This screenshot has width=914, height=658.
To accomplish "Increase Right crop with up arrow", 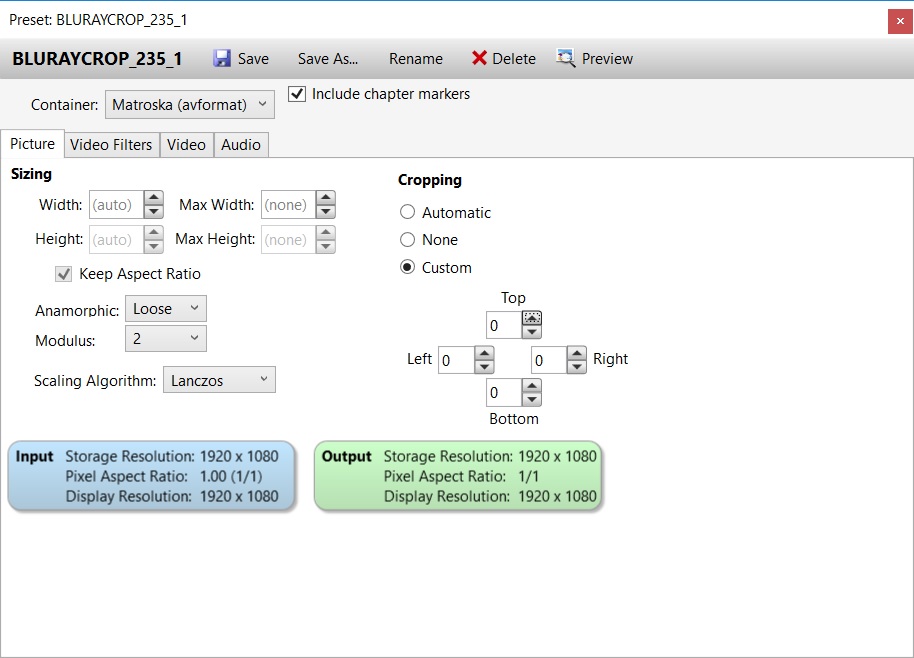I will pyautogui.click(x=576, y=353).
